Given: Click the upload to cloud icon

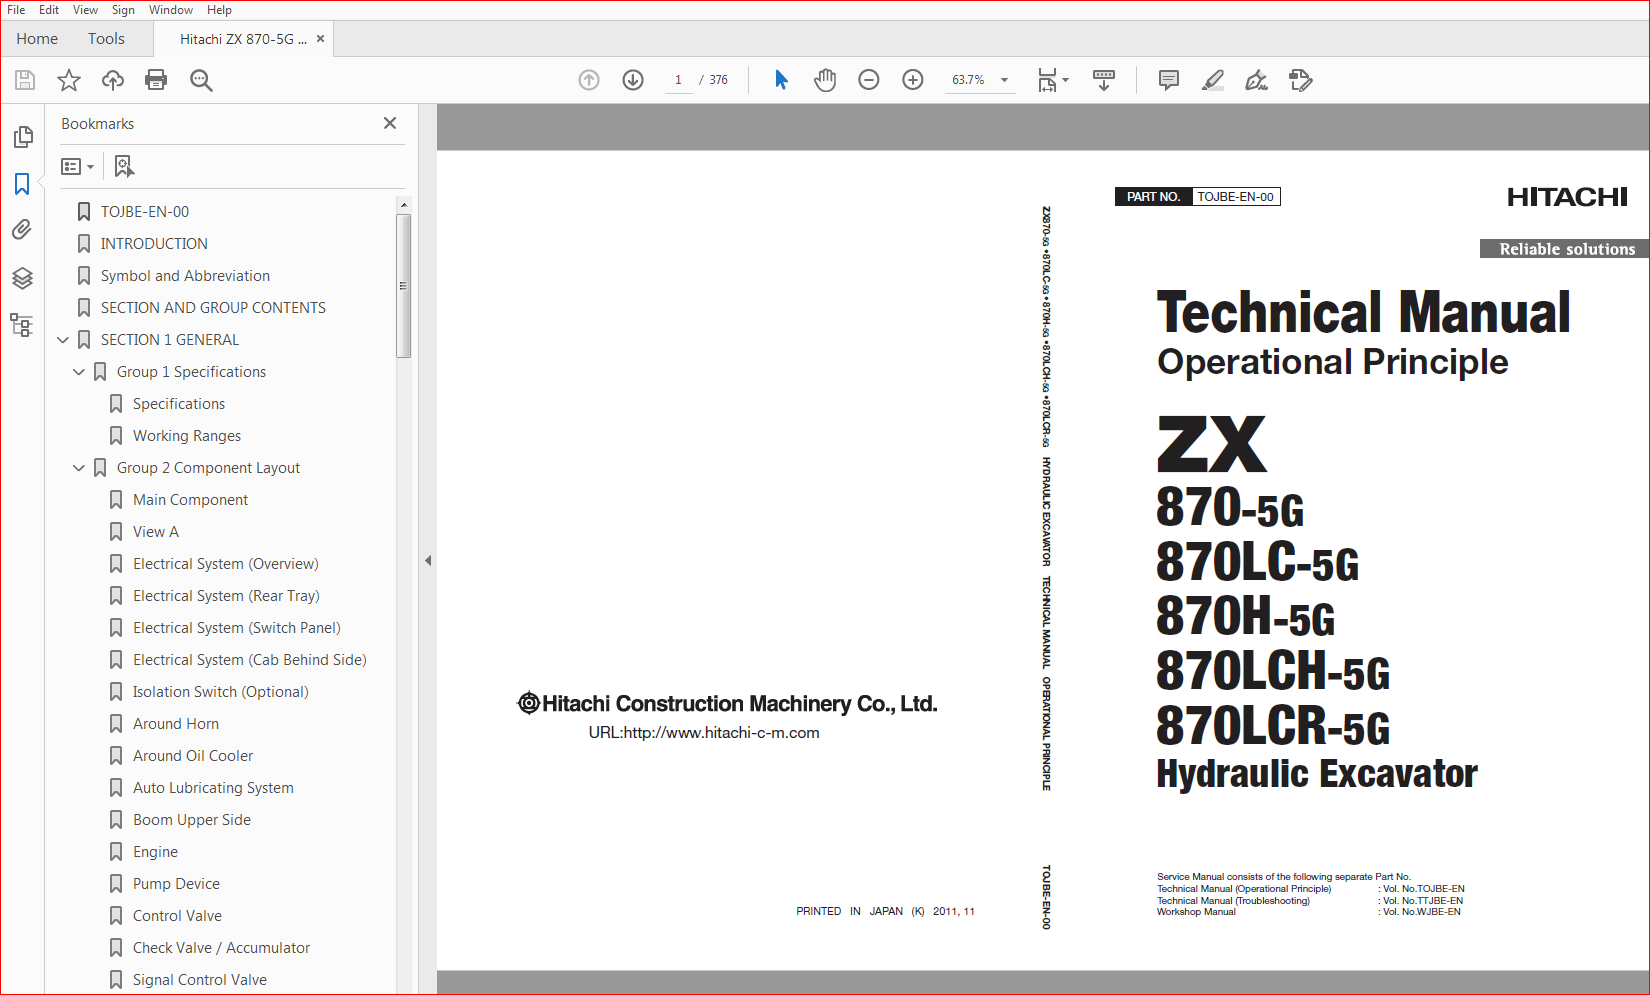Looking at the screenshot, I should click(113, 80).
